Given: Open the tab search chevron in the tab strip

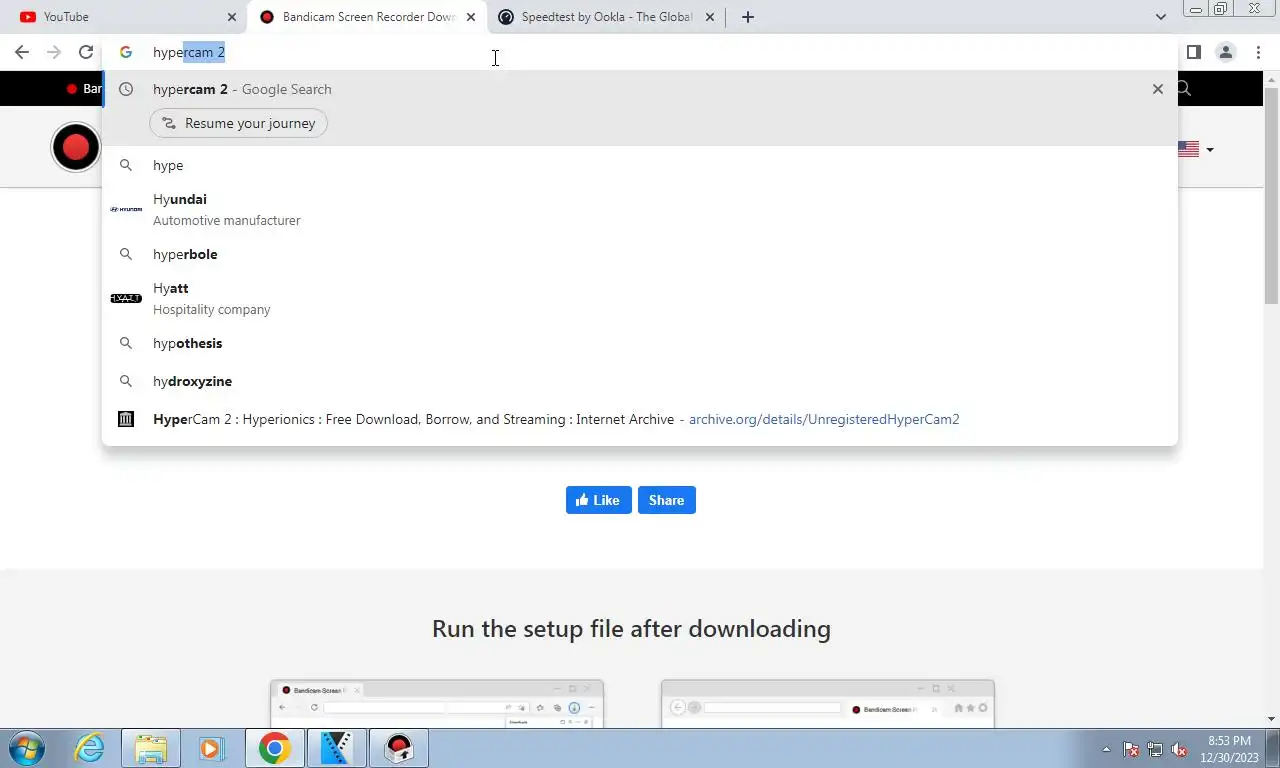Looking at the screenshot, I should (1160, 17).
